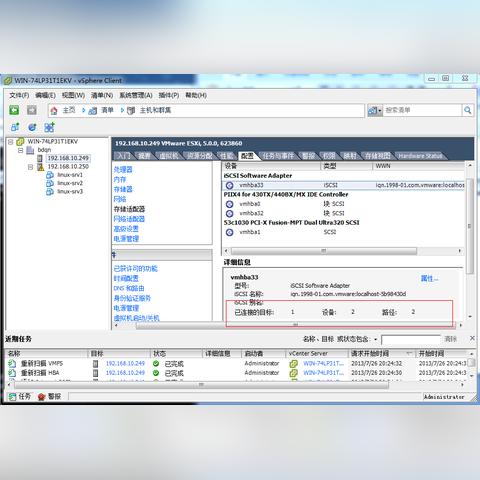Open the DNS 和路由 link
The height and width of the screenshot is (480, 480).
coord(129,288)
